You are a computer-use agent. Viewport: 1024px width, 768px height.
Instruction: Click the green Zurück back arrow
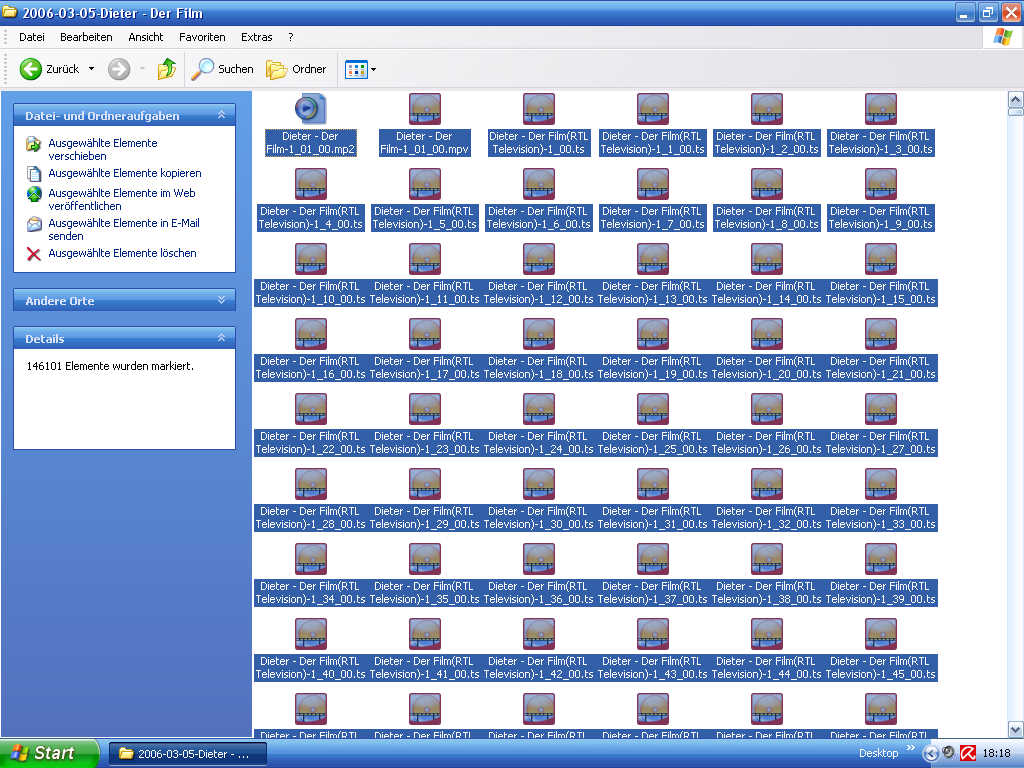click(x=31, y=69)
